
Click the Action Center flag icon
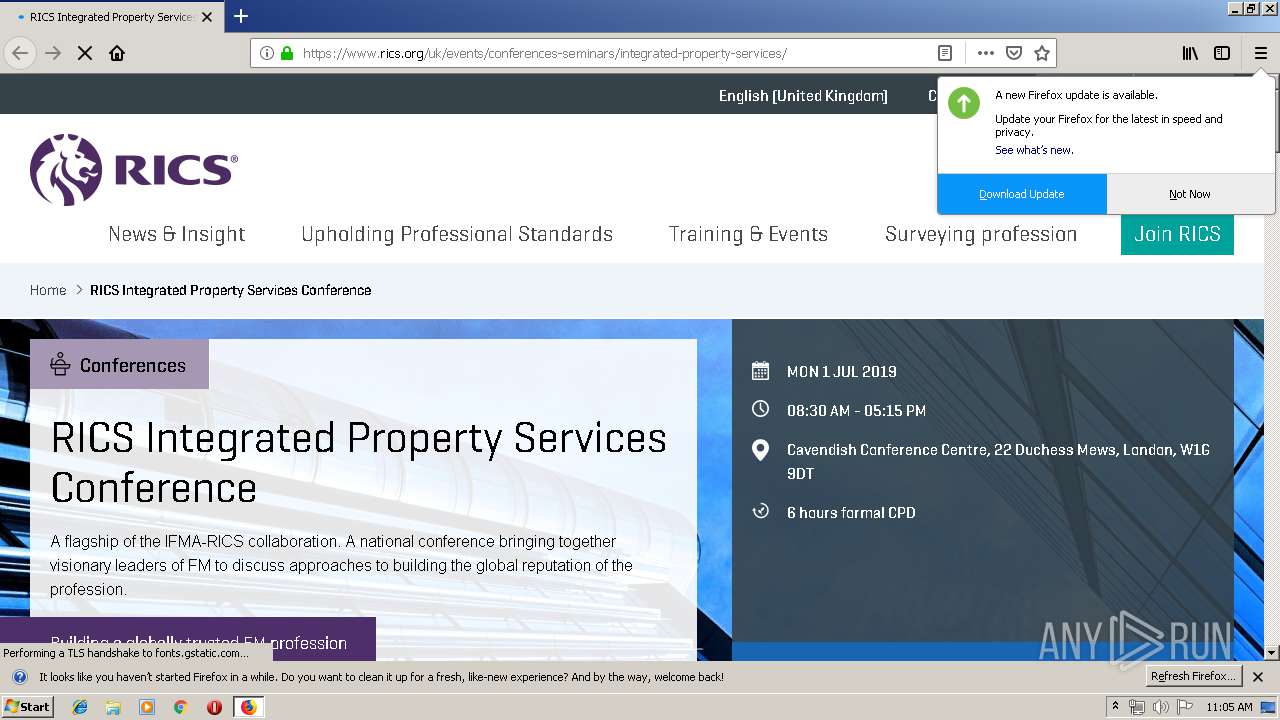(1184, 707)
